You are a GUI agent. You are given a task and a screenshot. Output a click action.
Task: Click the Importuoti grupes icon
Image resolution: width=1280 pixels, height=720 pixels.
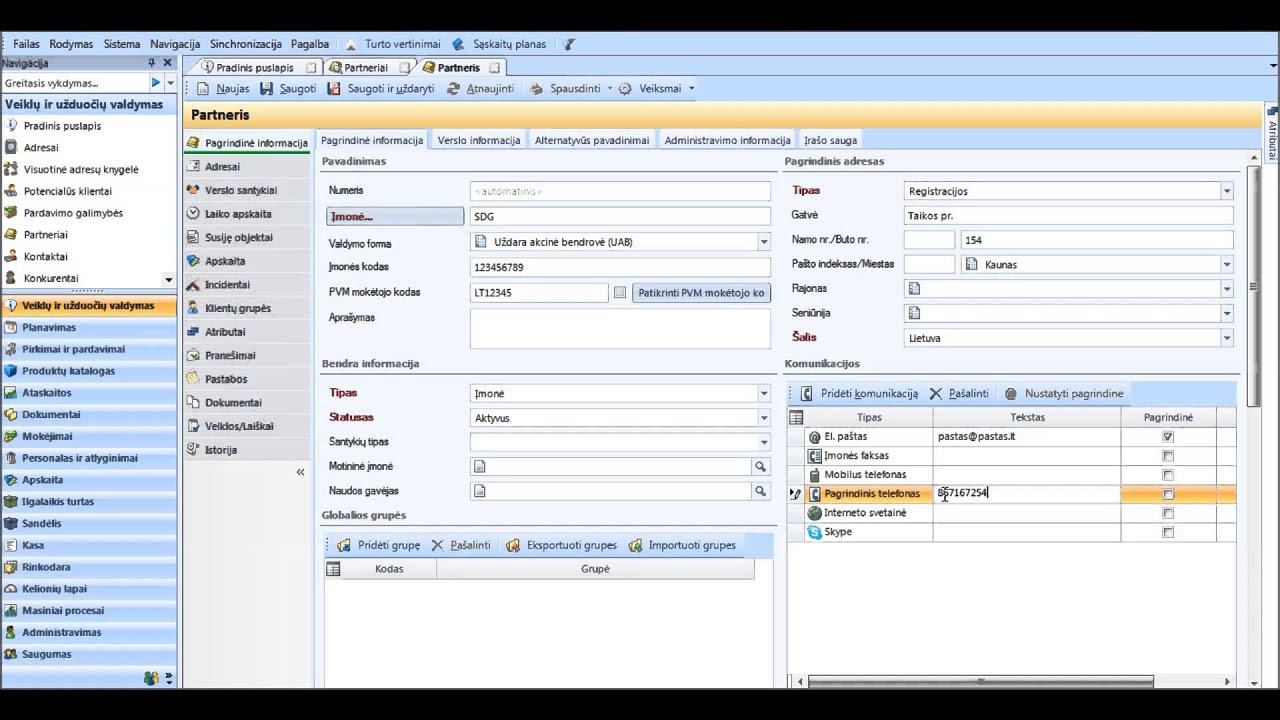(x=636, y=546)
